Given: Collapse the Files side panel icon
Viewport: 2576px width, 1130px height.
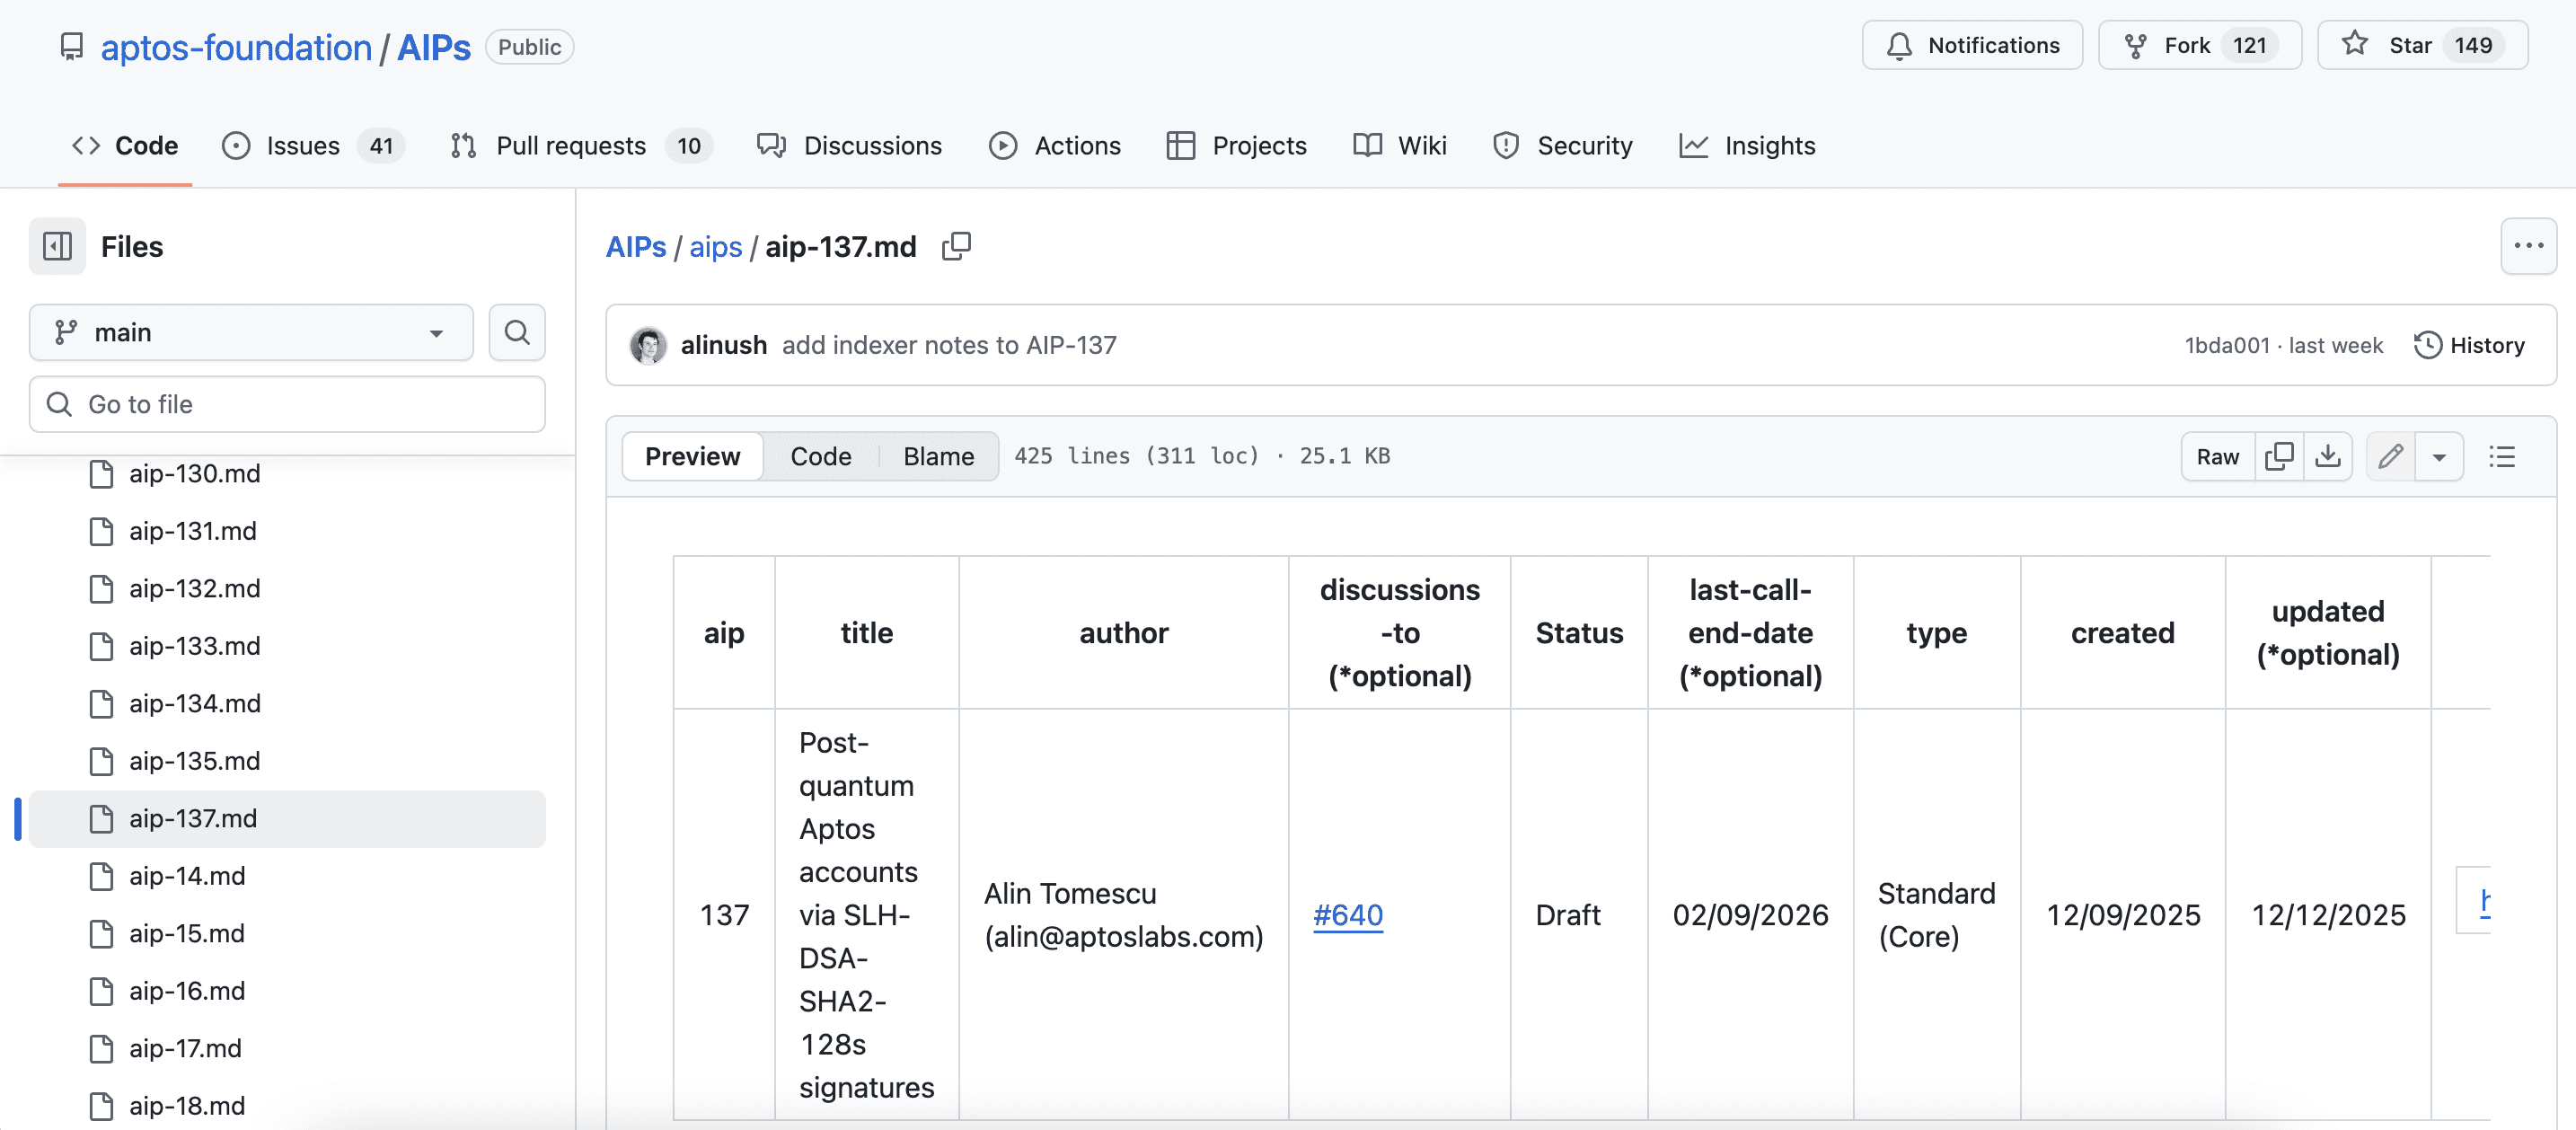Looking at the screenshot, I should [57, 246].
